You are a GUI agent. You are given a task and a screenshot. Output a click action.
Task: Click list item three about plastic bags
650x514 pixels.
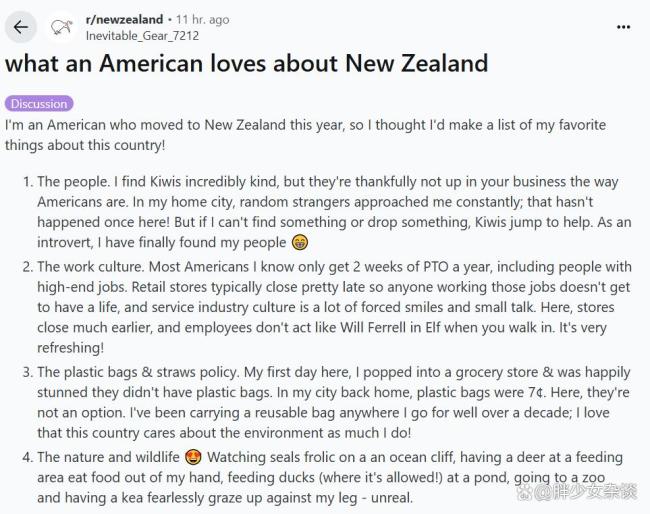(327, 402)
